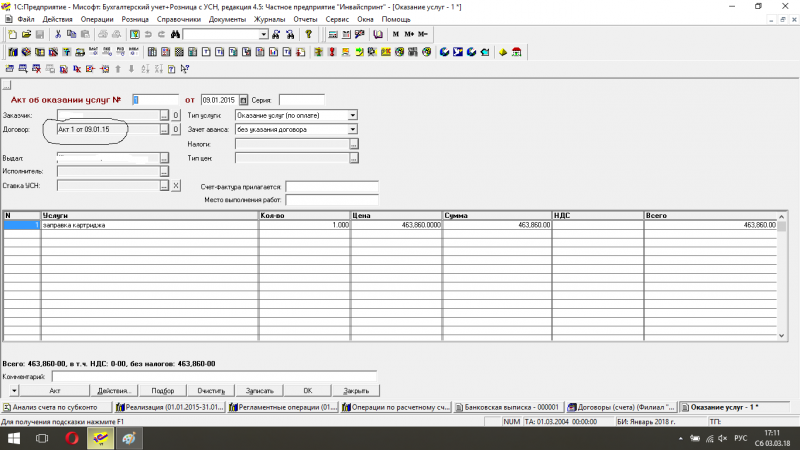This screenshot has height=450, width=800.
Task: Open the Файл menu
Action: pyautogui.click(x=26, y=19)
